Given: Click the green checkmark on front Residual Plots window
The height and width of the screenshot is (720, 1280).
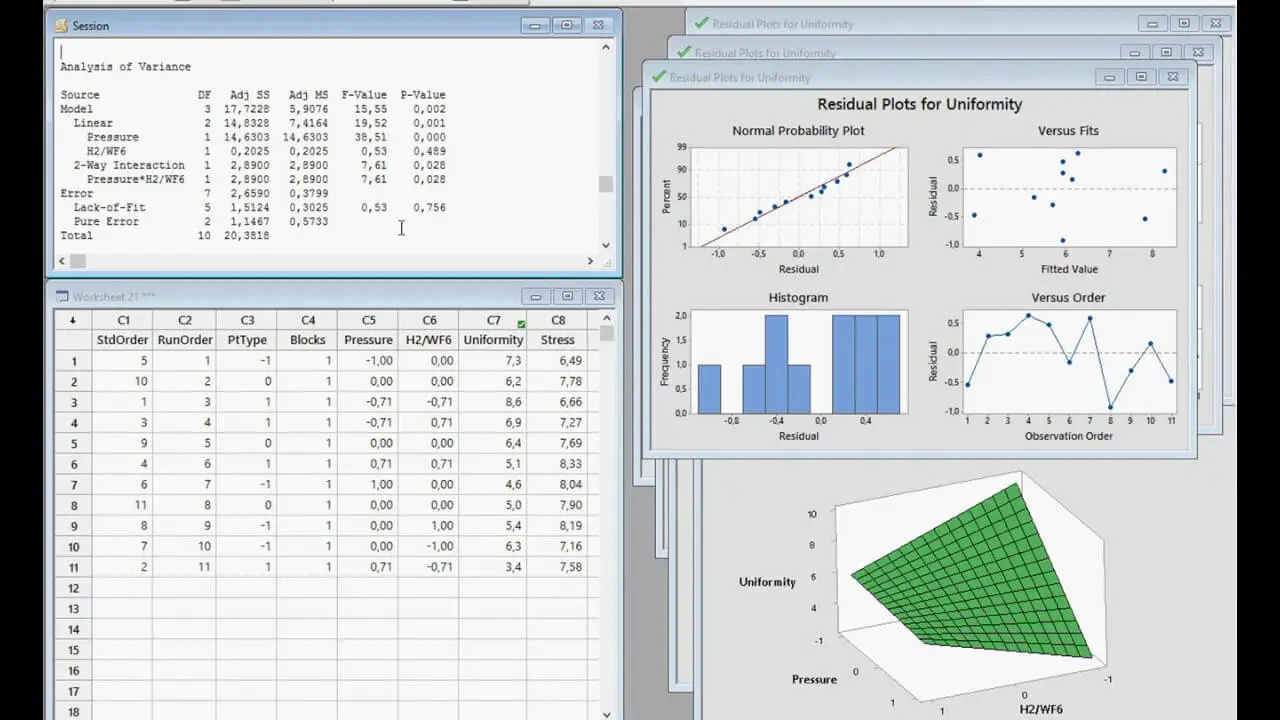Looking at the screenshot, I should (658, 76).
